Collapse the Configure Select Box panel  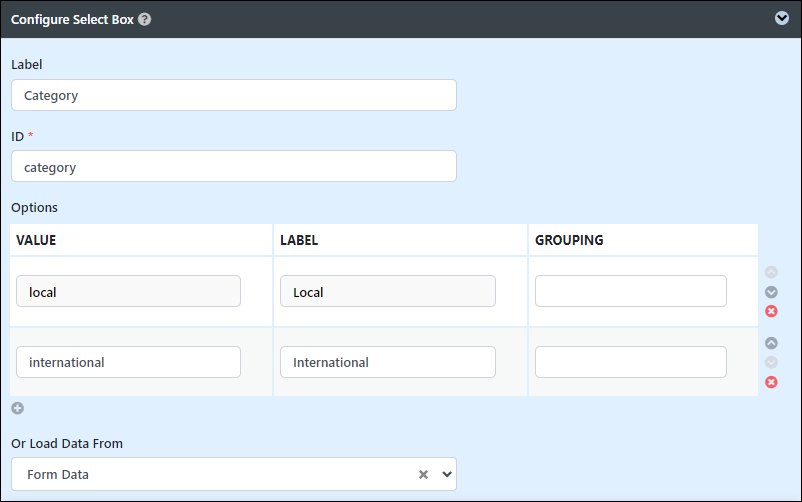coord(782,18)
